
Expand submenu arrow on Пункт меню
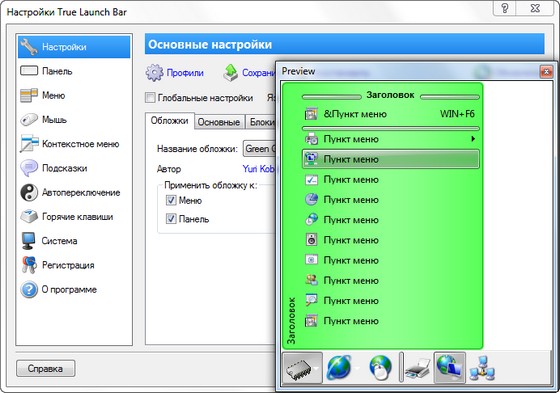(473, 139)
